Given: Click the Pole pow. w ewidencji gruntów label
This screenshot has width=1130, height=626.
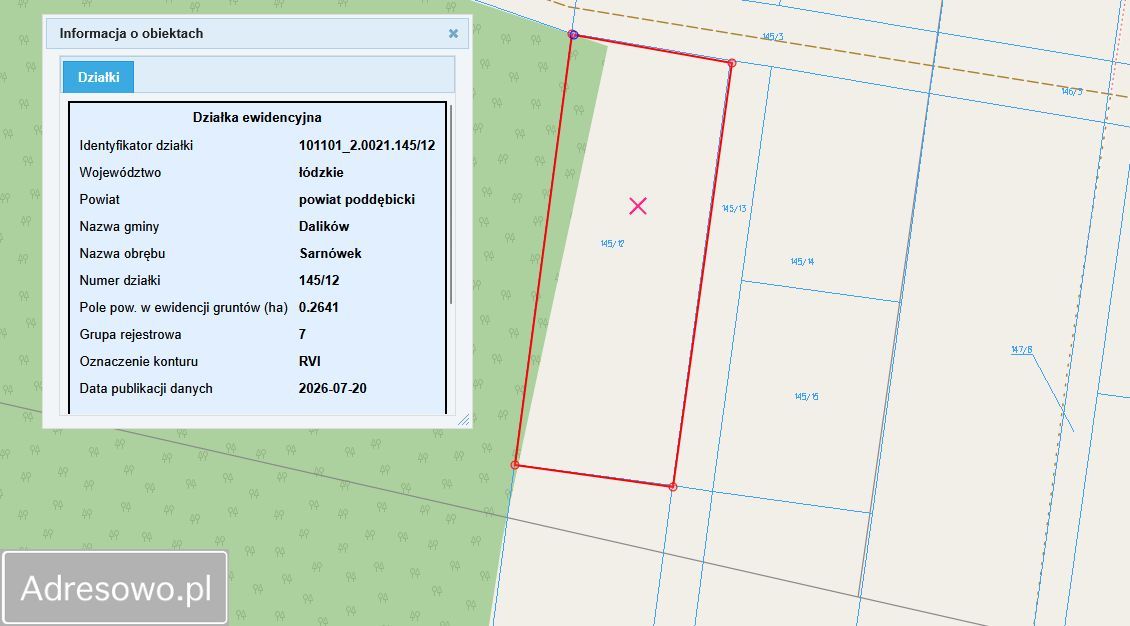Looking at the screenshot, I should point(183,308).
